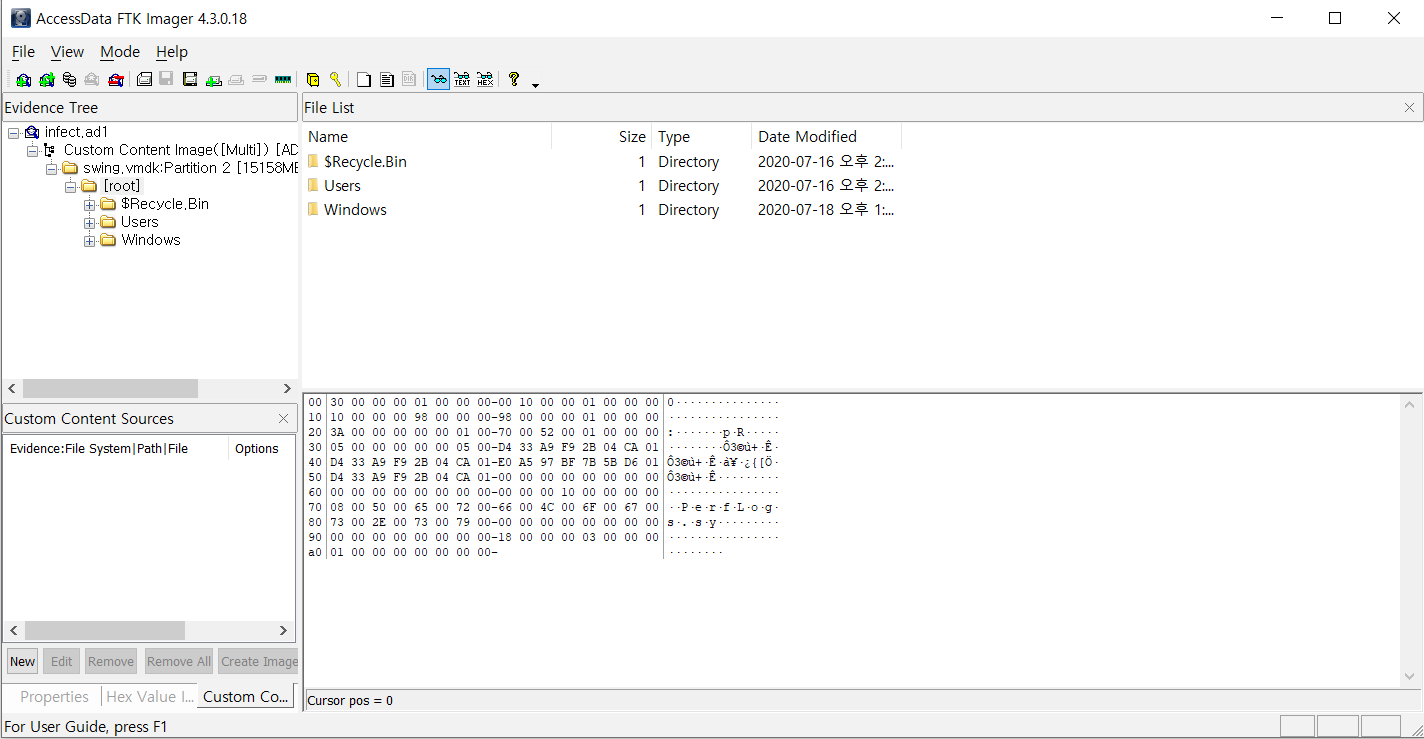
Task: Click Obtain Protected Files icon
Action: click(x=313, y=79)
